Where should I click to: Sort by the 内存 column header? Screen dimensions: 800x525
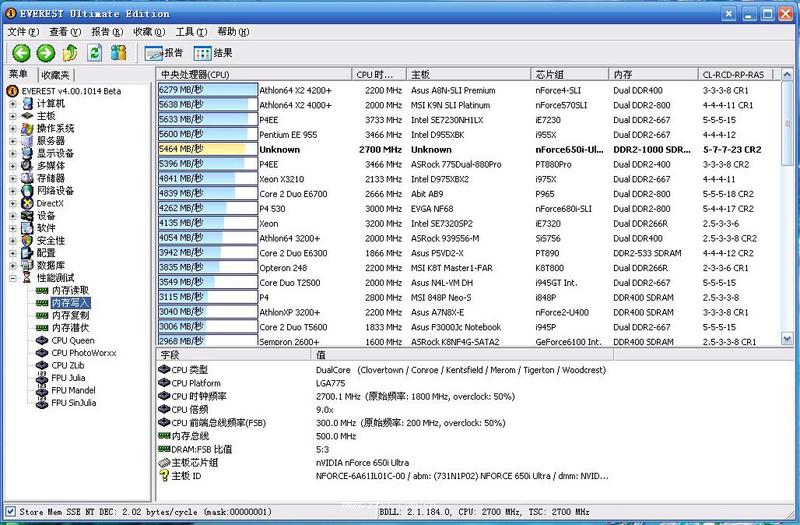click(653, 74)
